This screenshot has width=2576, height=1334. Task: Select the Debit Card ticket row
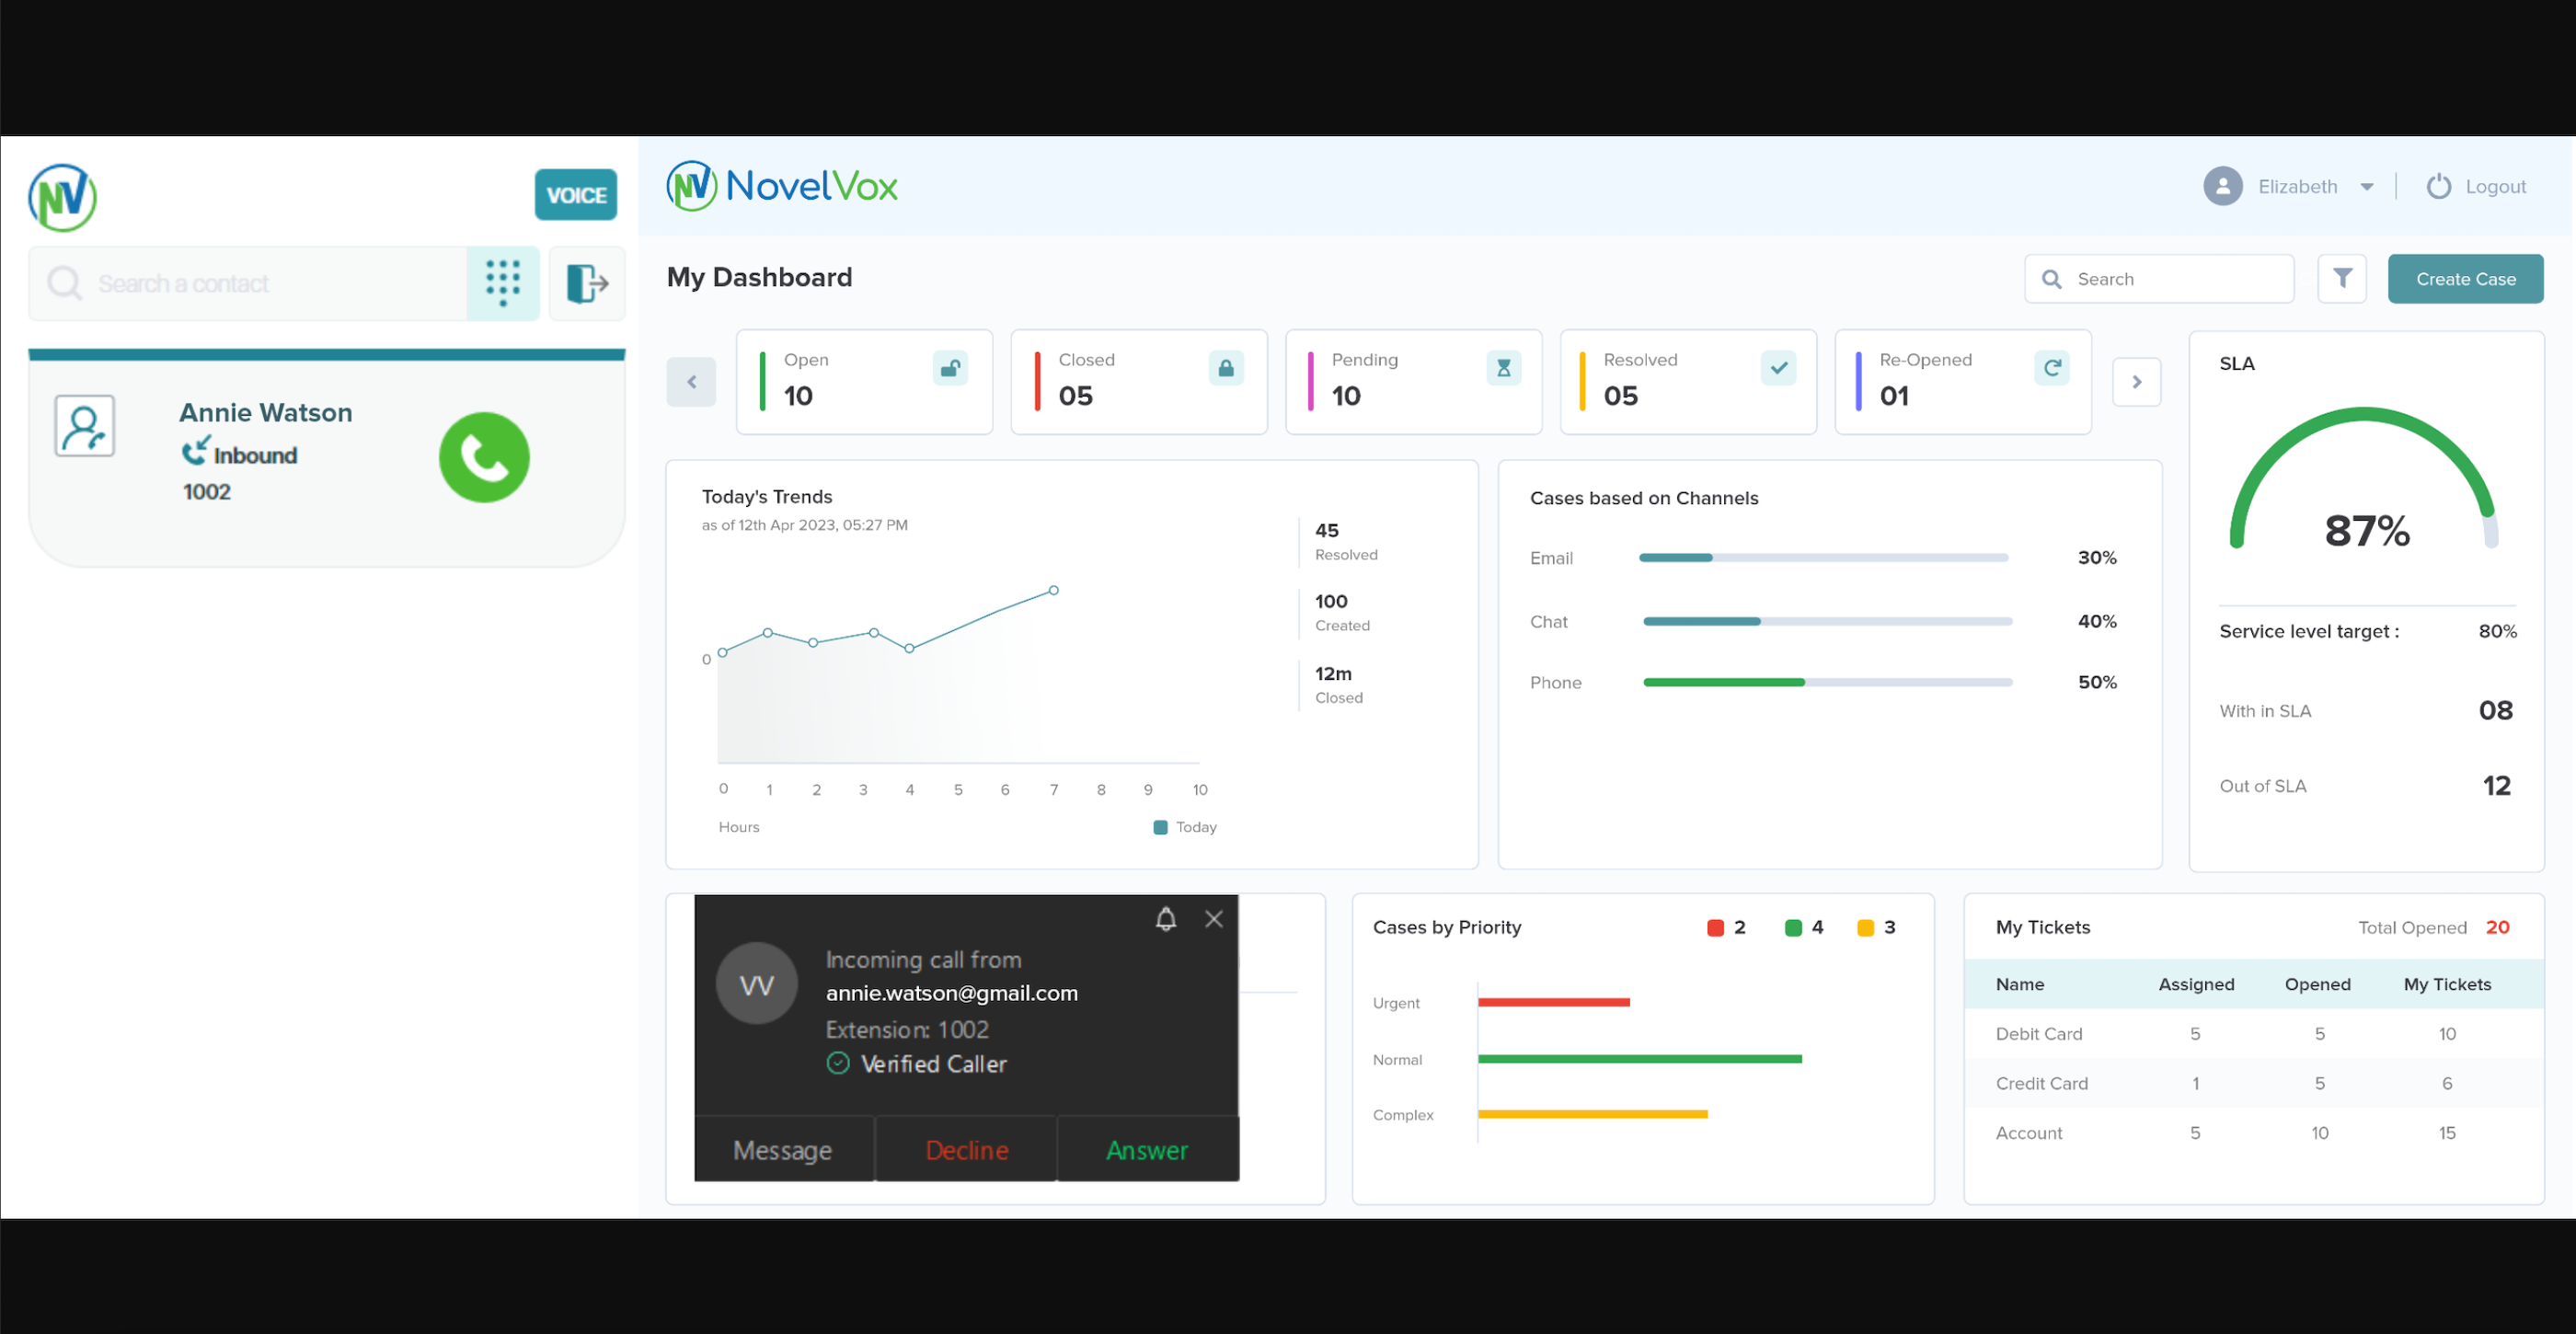(x=2253, y=1033)
